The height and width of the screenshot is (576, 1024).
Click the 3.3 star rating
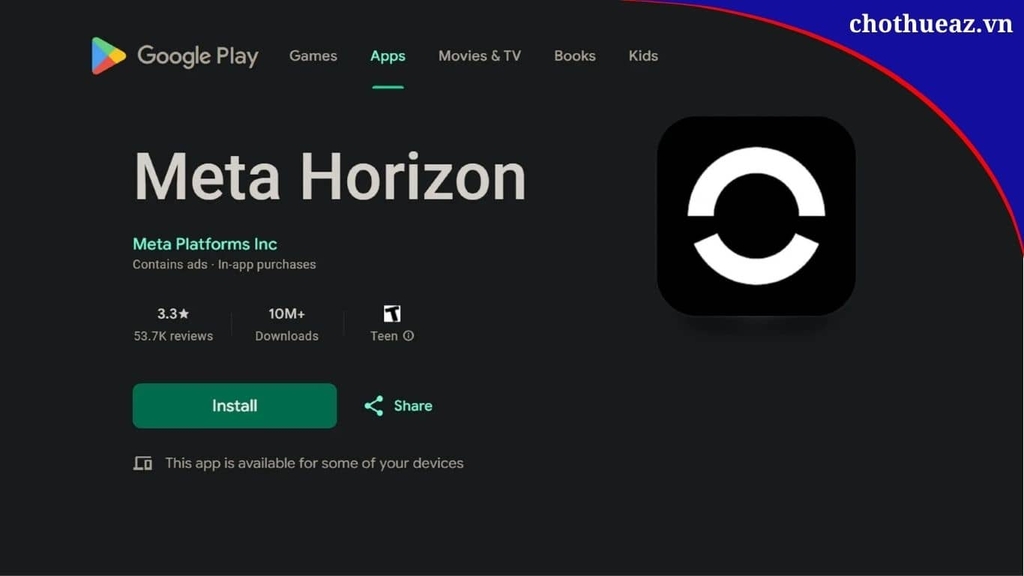pyautogui.click(x=173, y=313)
